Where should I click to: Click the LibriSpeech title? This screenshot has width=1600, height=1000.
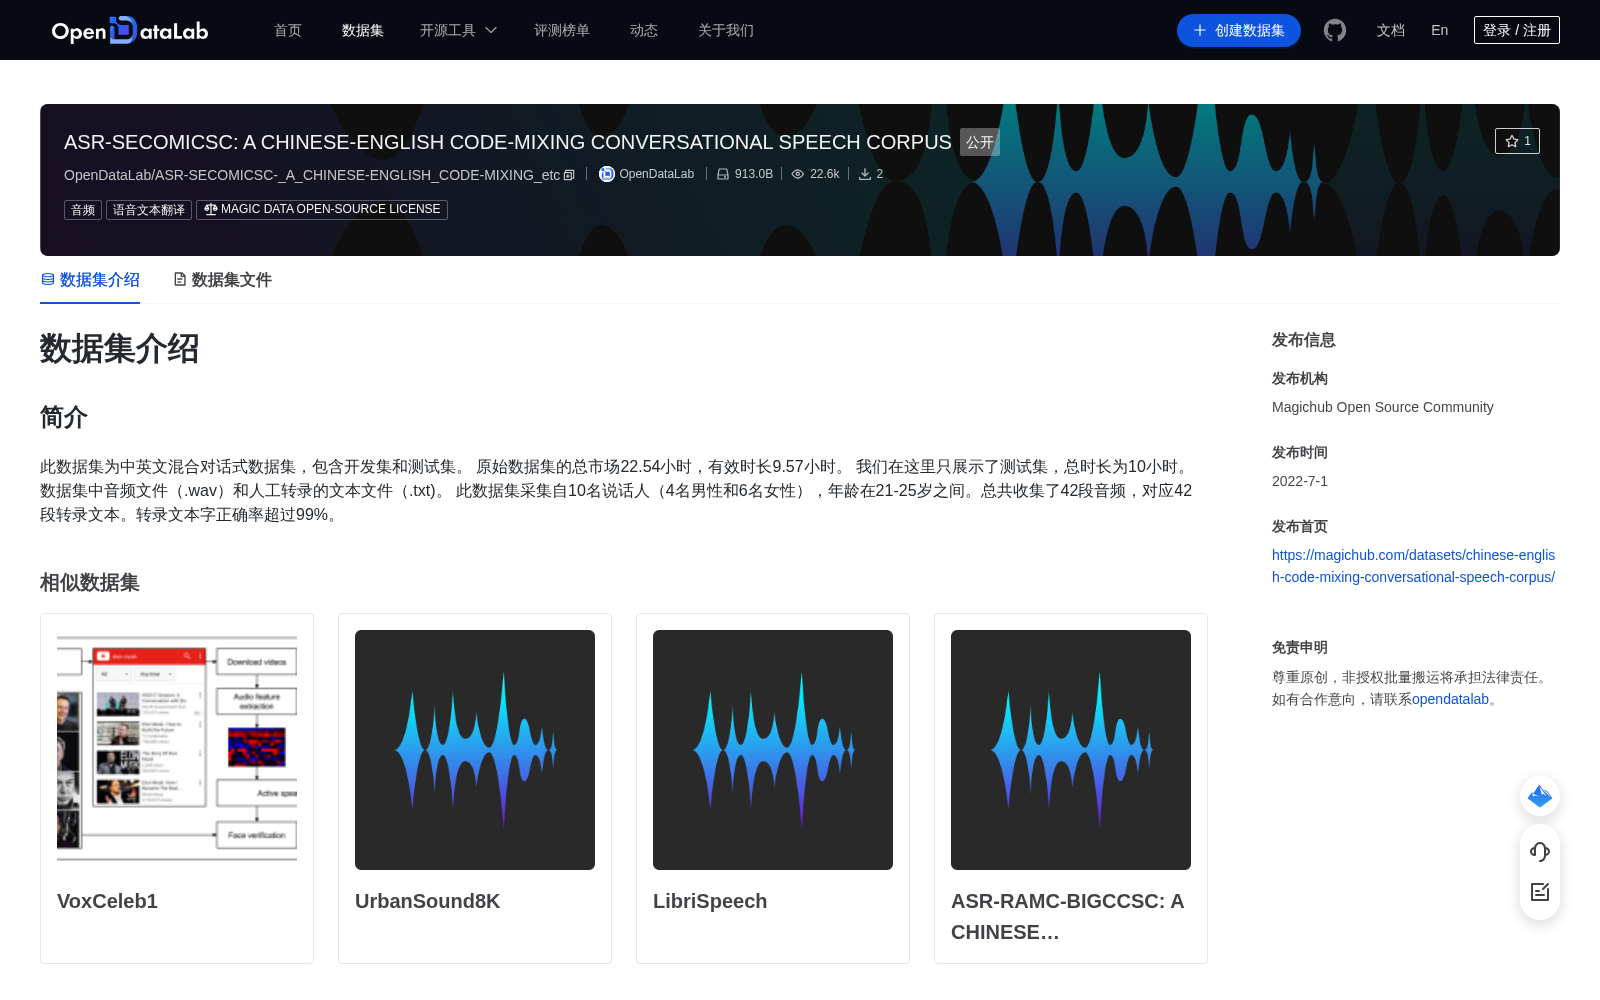point(710,901)
